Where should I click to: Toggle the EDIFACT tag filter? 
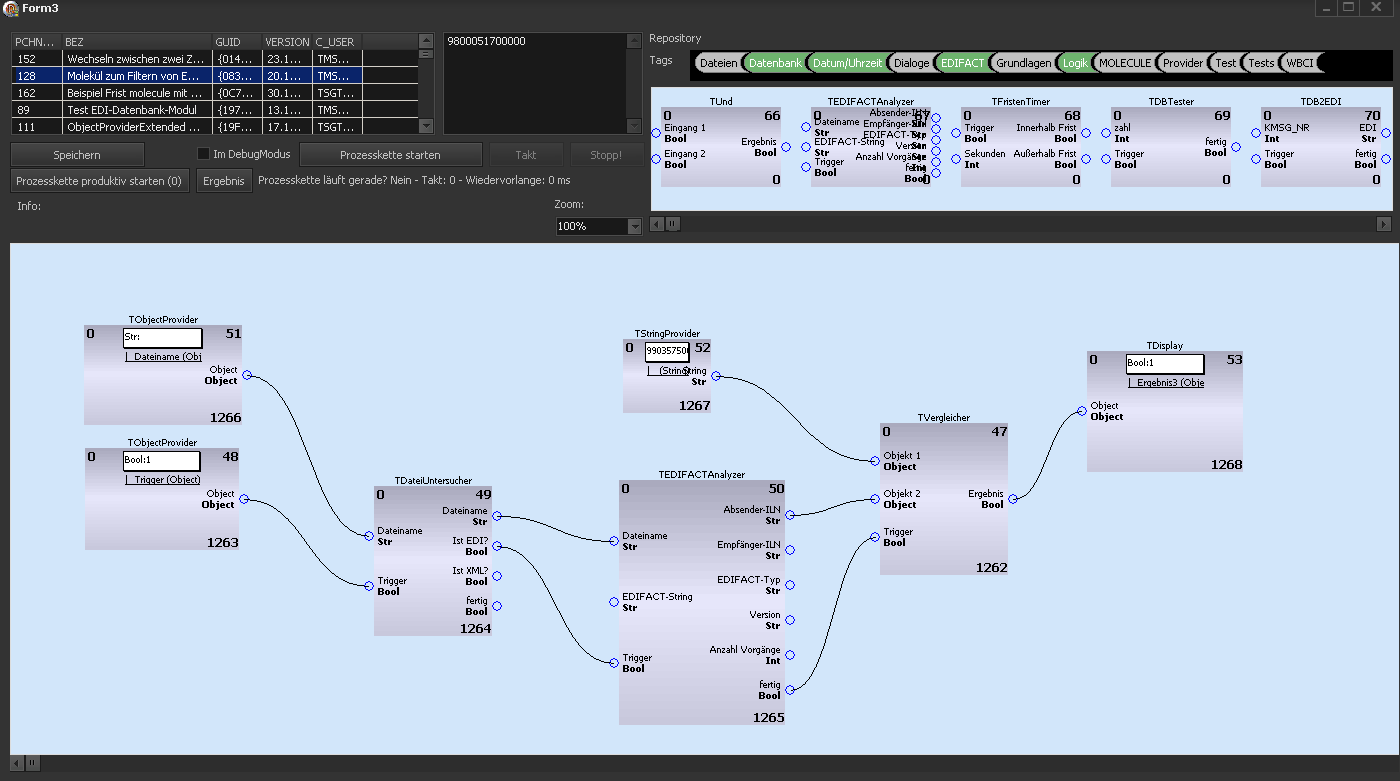[963, 63]
